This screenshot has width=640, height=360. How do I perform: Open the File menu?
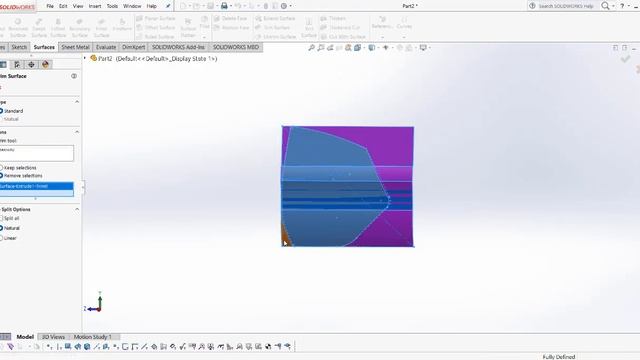click(x=50, y=6)
